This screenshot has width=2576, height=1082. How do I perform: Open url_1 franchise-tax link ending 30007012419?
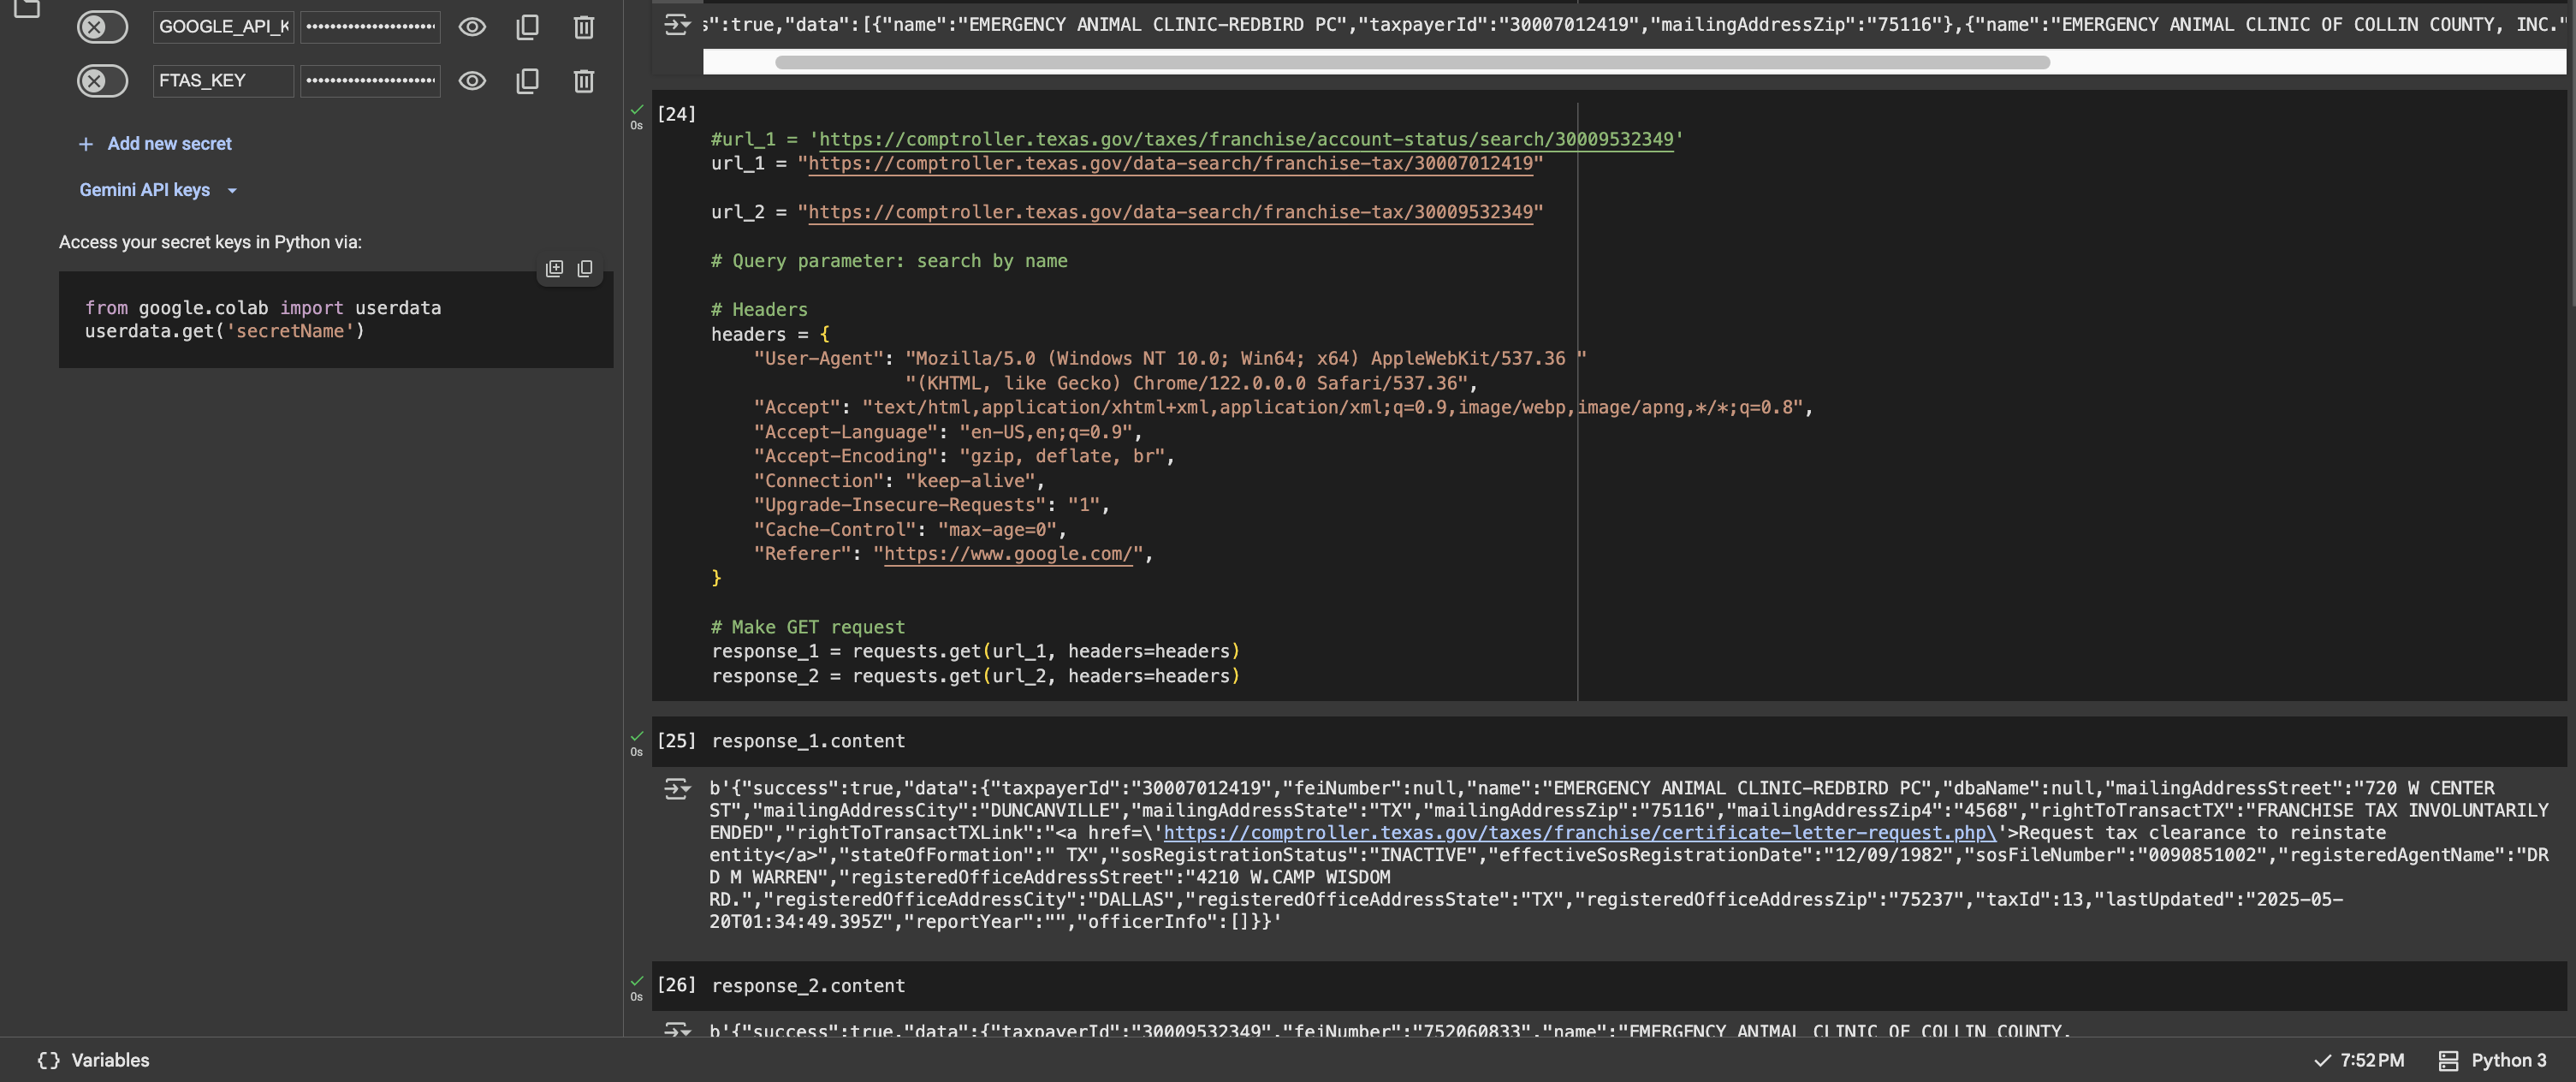click(1170, 163)
